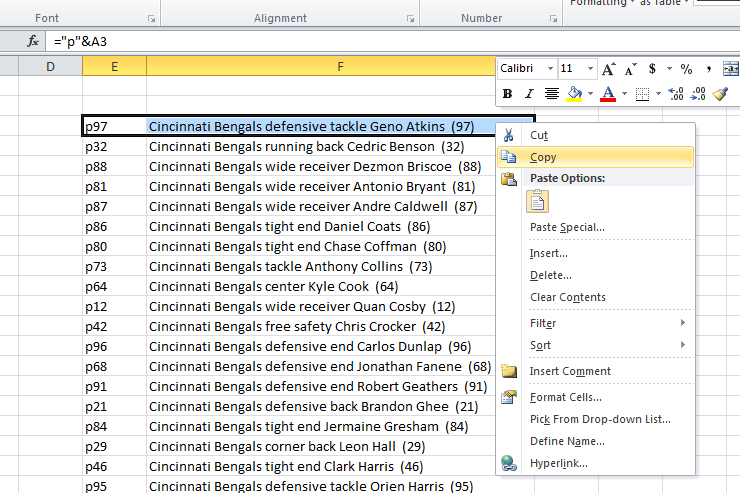This screenshot has height=493, width=740.
Task: Choose Hyperlink... from context menu
Action: point(596,463)
